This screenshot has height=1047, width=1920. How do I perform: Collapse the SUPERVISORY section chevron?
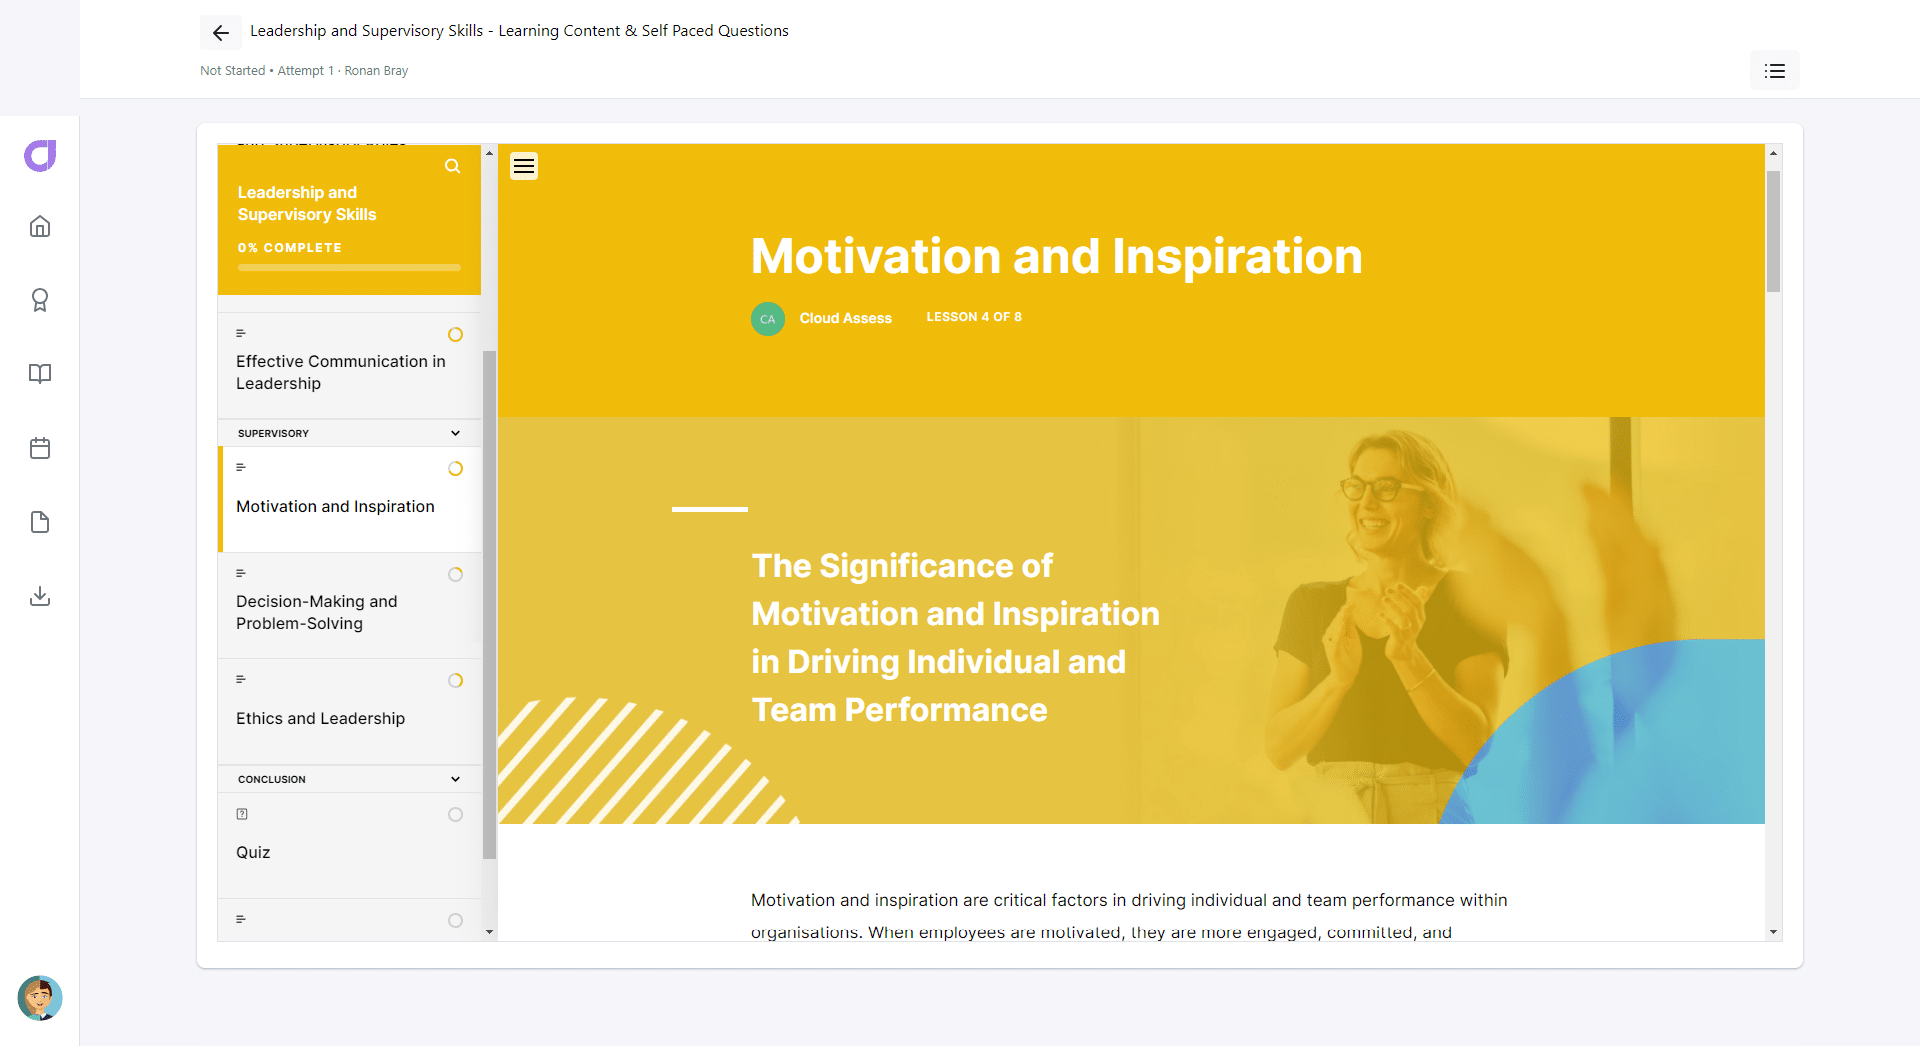pyautogui.click(x=456, y=433)
